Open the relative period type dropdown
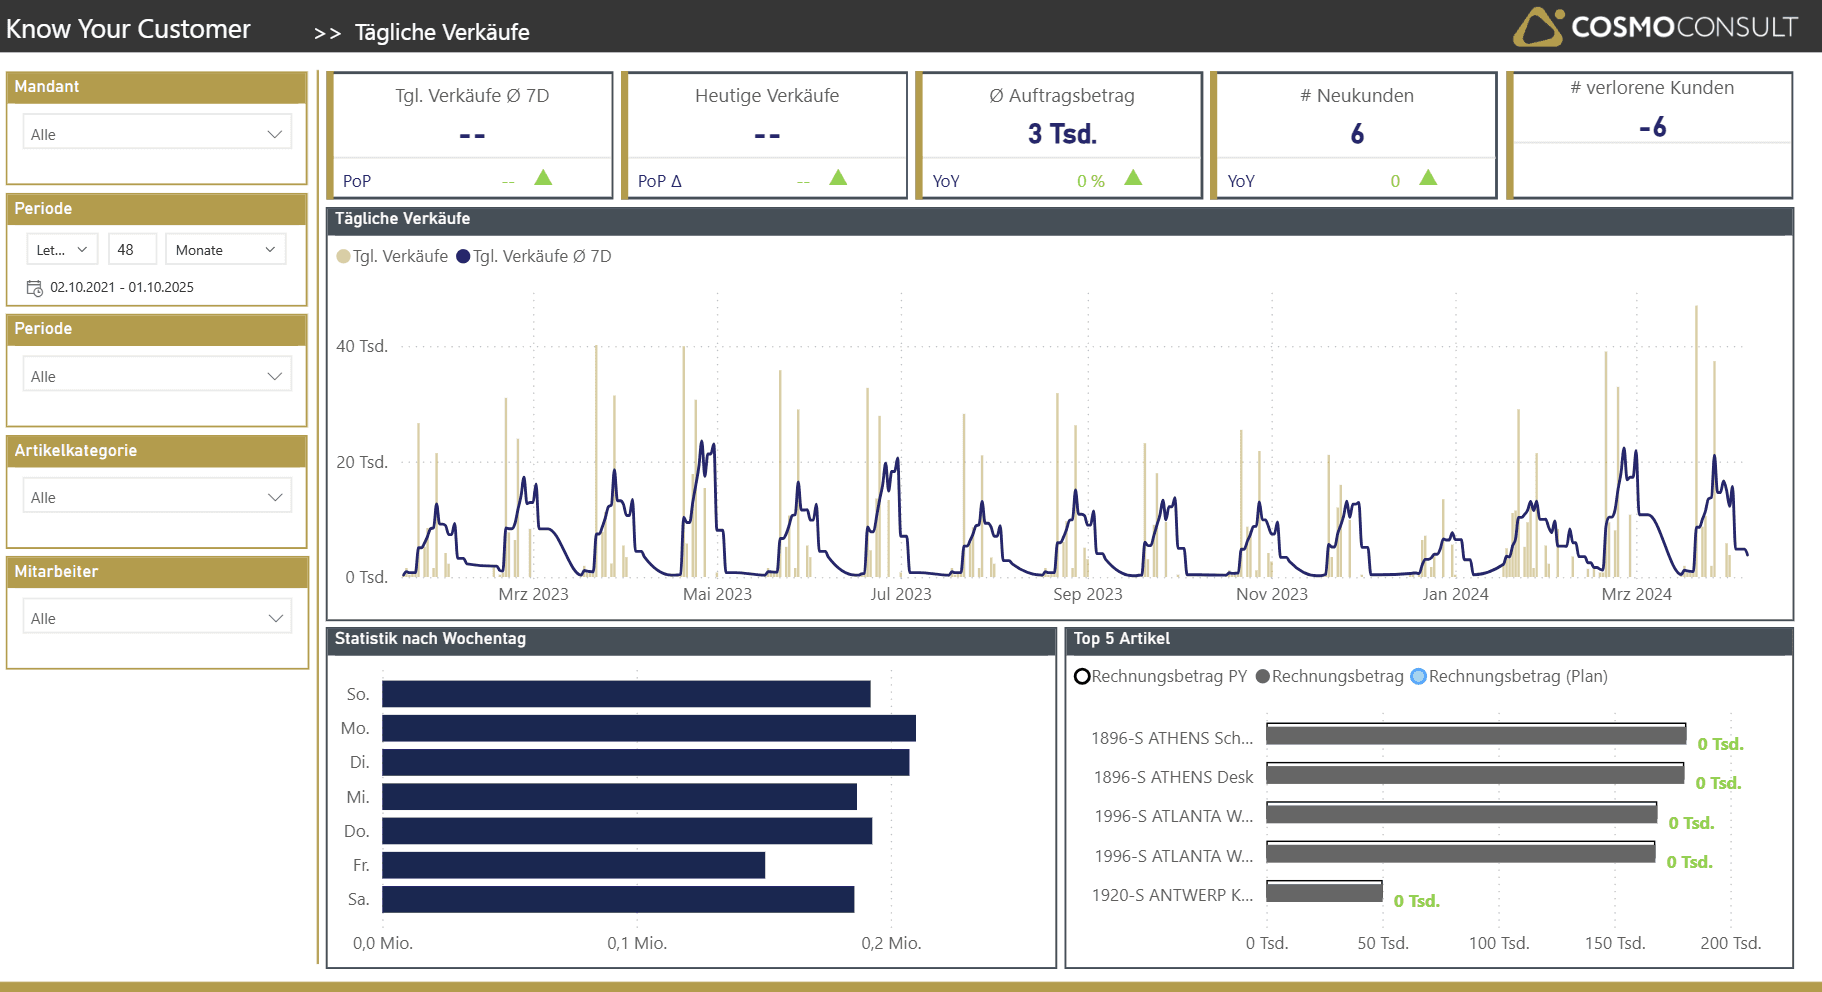 click(x=62, y=250)
